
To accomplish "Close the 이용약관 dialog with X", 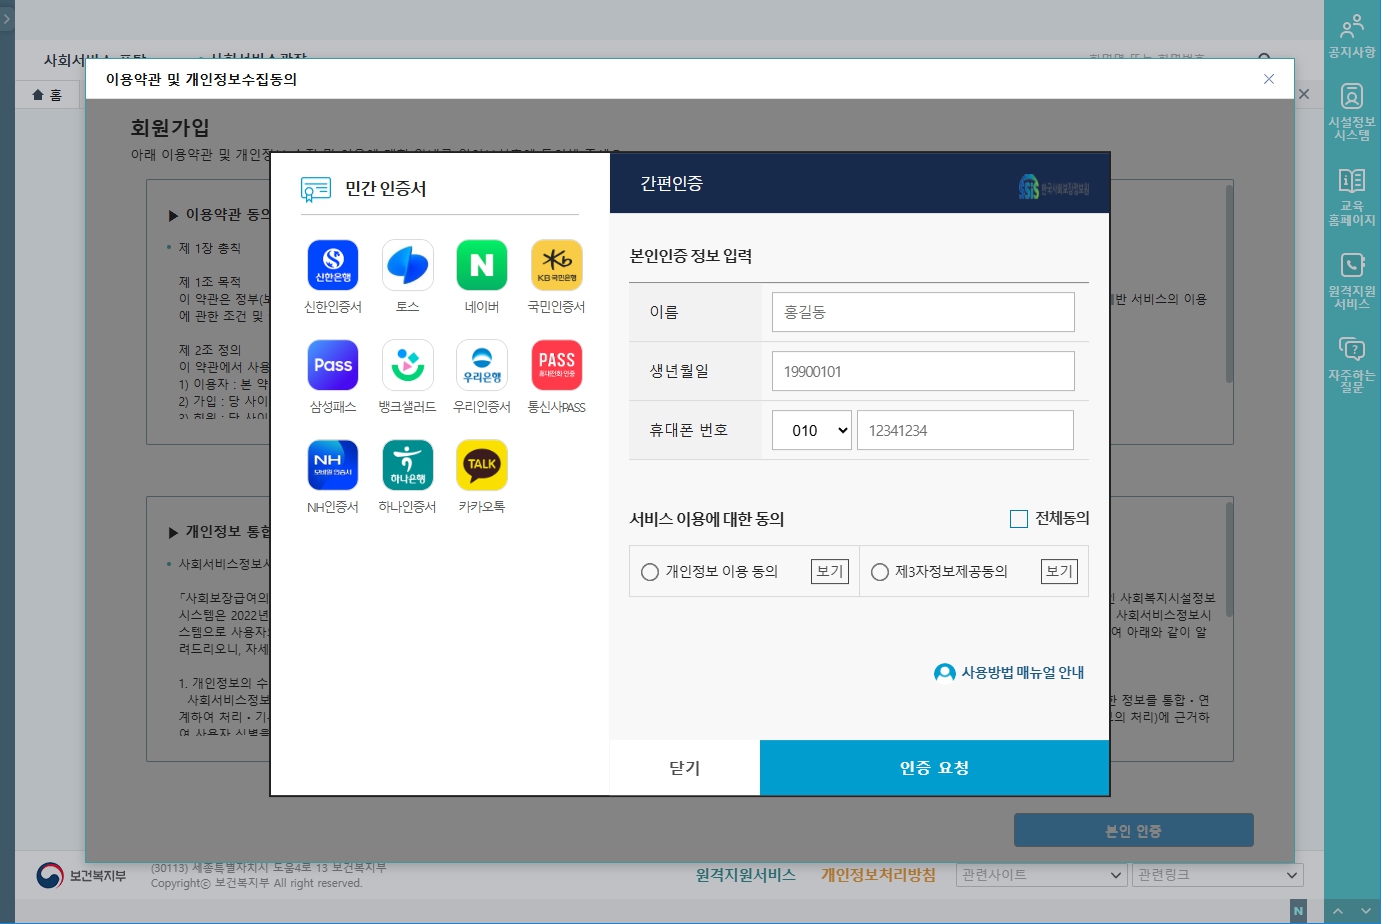I will [1269, 79].
